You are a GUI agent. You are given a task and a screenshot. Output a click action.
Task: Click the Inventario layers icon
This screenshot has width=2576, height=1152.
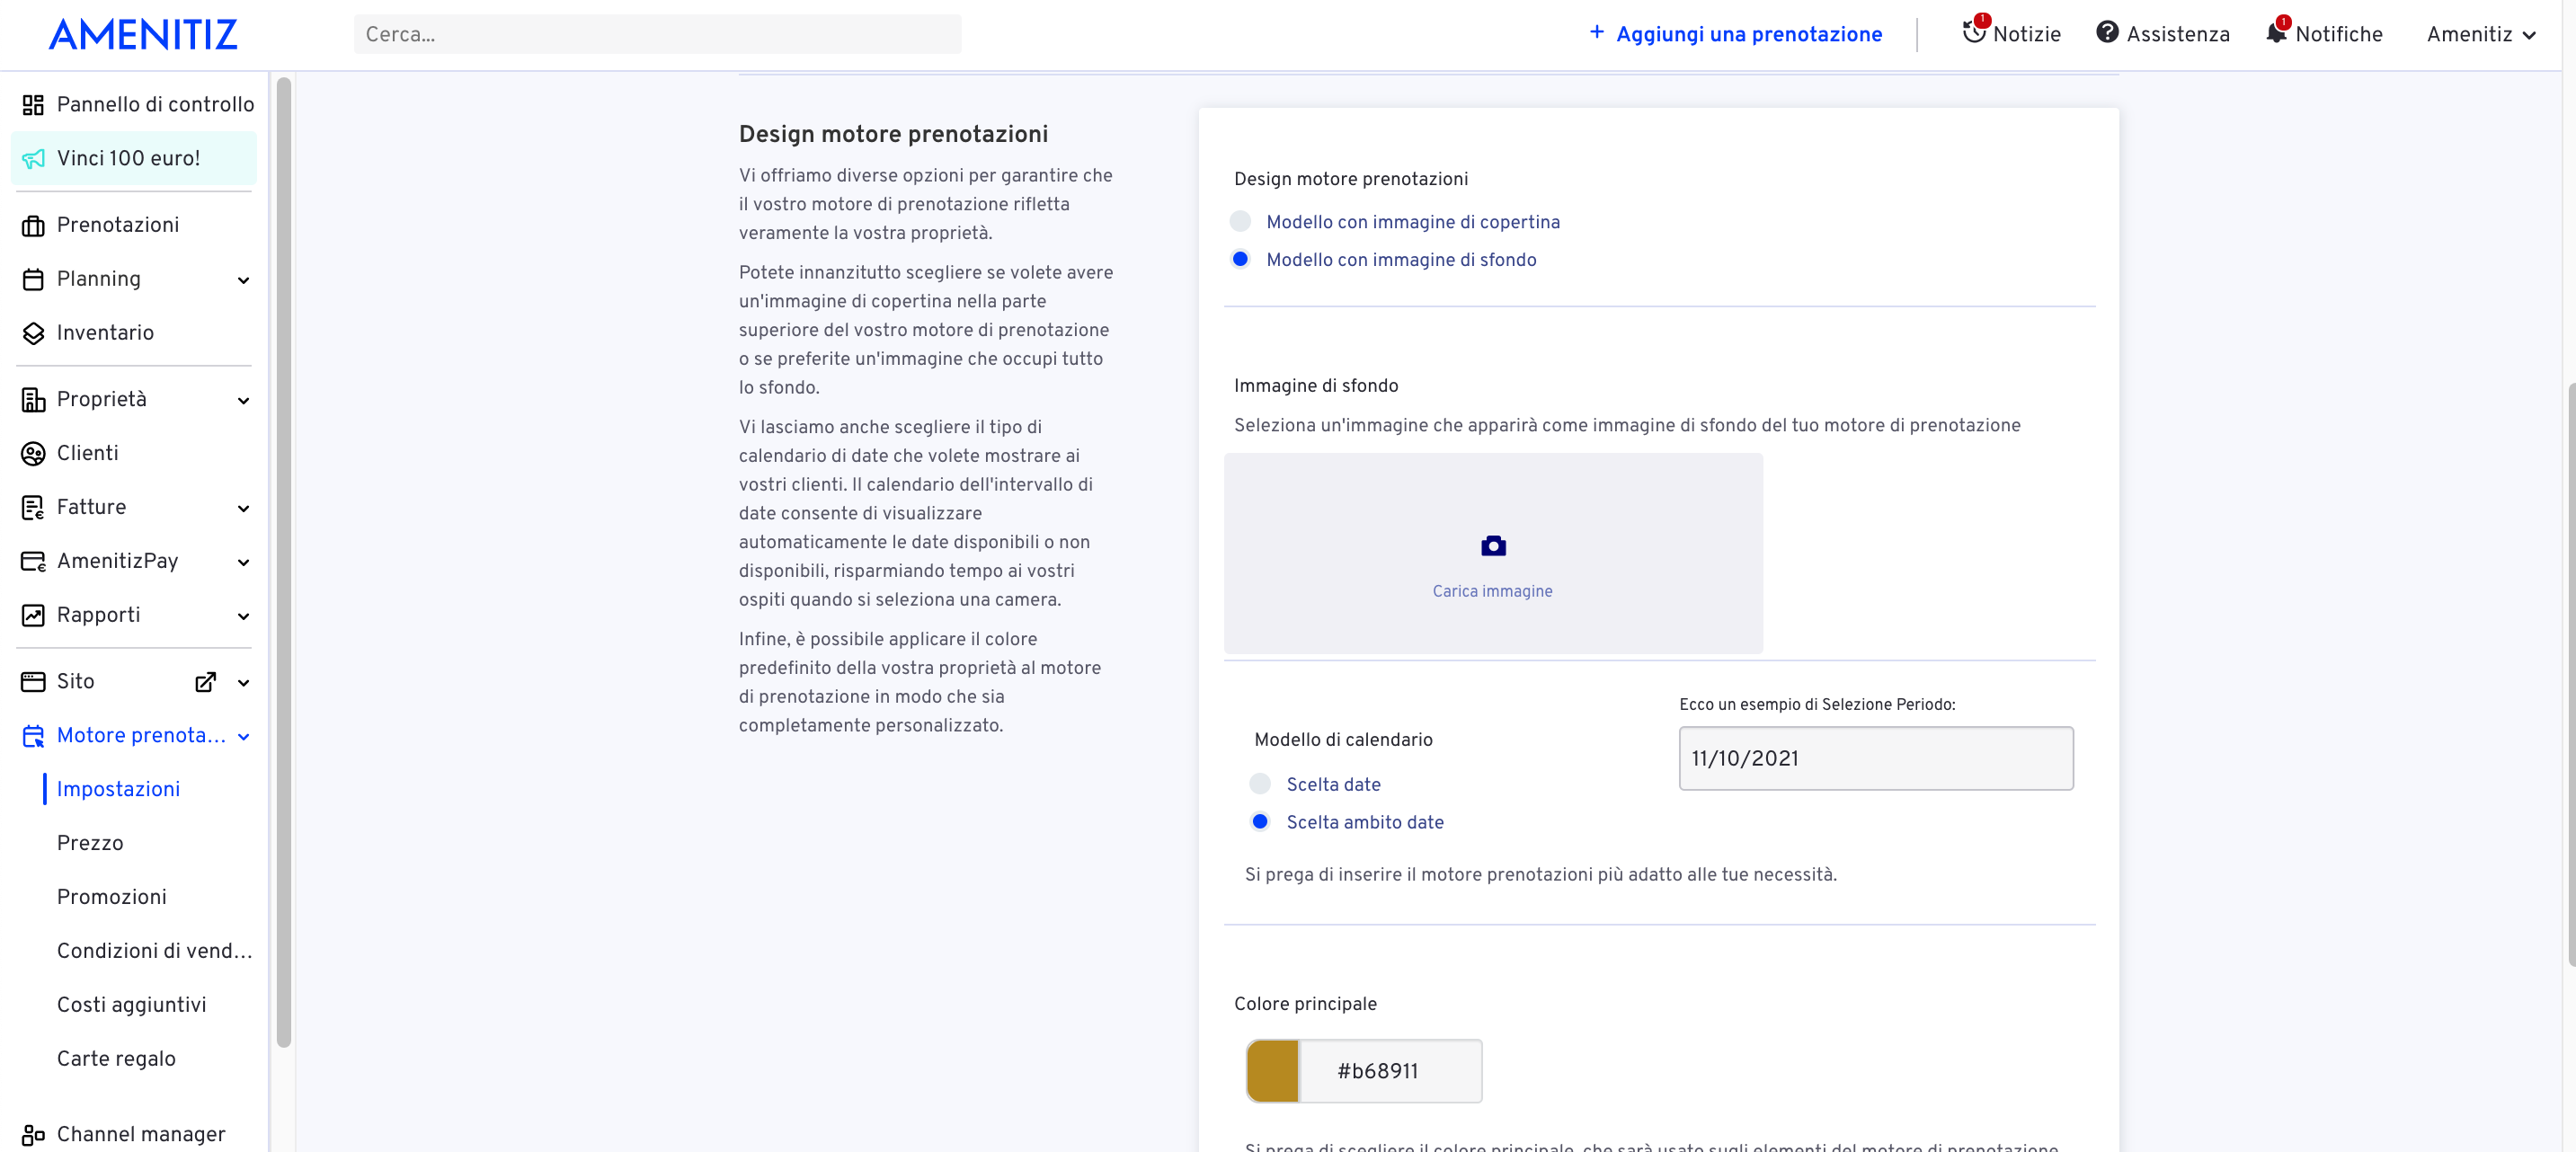[33, 334]
